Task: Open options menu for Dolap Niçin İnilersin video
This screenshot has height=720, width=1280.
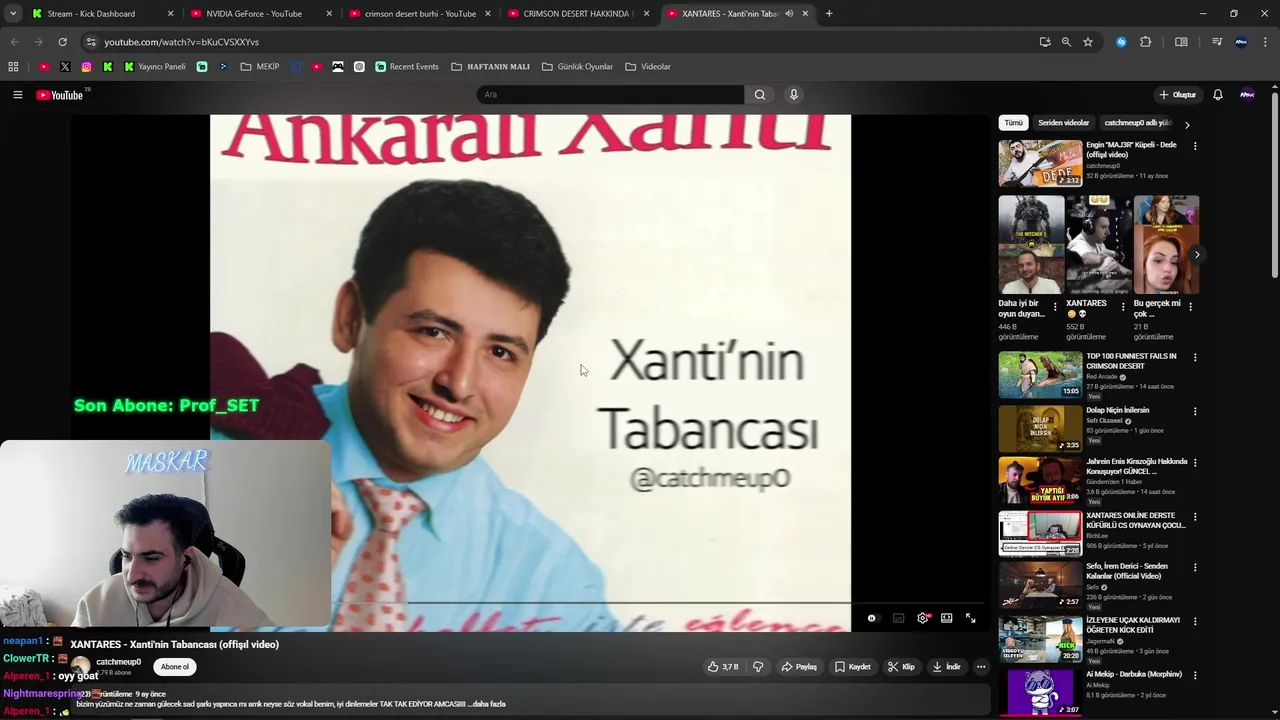Action: pos(1194,411)
